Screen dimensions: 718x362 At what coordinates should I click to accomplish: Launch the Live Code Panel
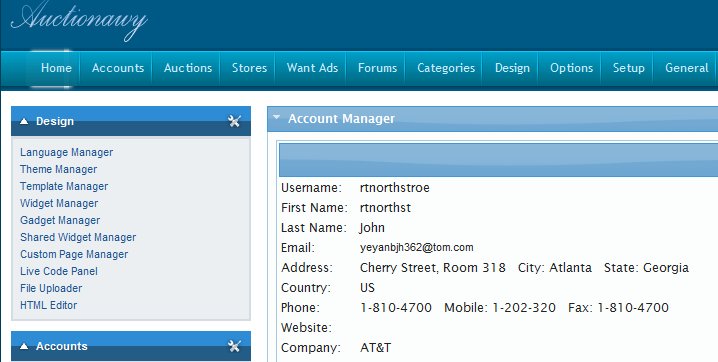click(59, 271)
